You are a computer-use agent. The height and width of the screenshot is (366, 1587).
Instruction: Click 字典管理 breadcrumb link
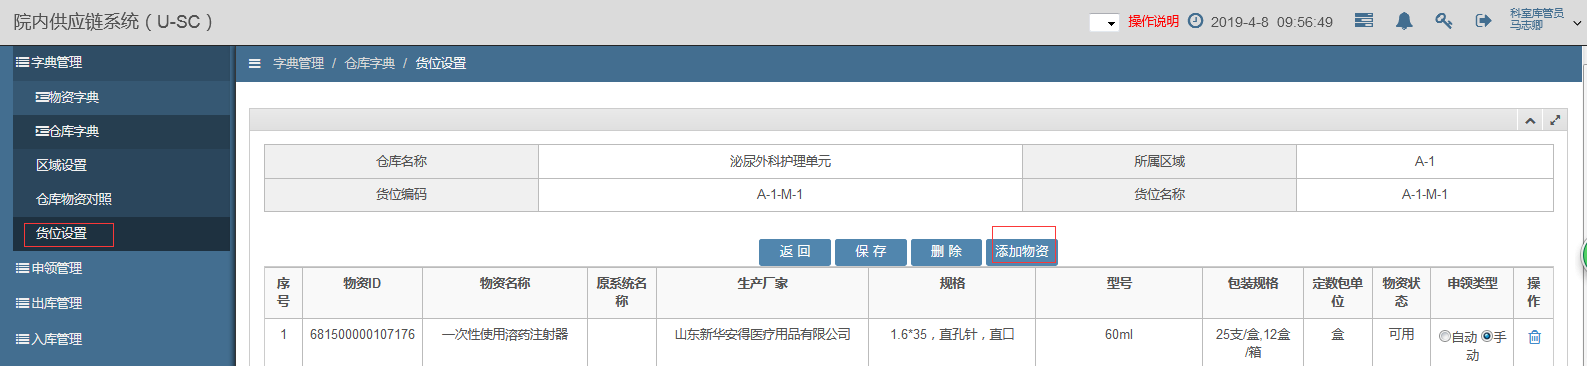(x=299, y=63)
